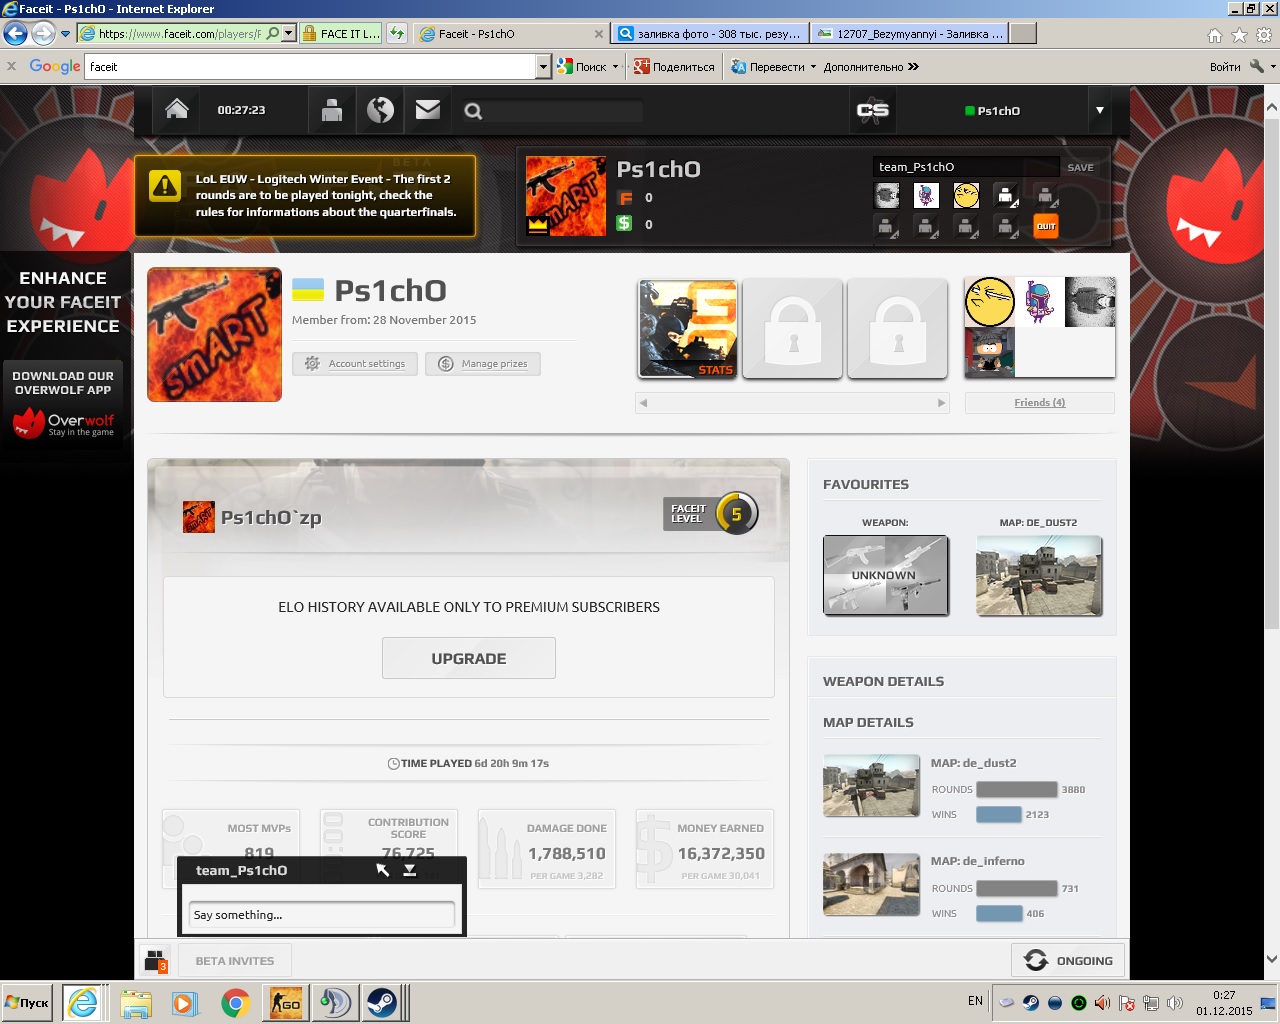Open the Friends (4) link

pos(1040,402)
